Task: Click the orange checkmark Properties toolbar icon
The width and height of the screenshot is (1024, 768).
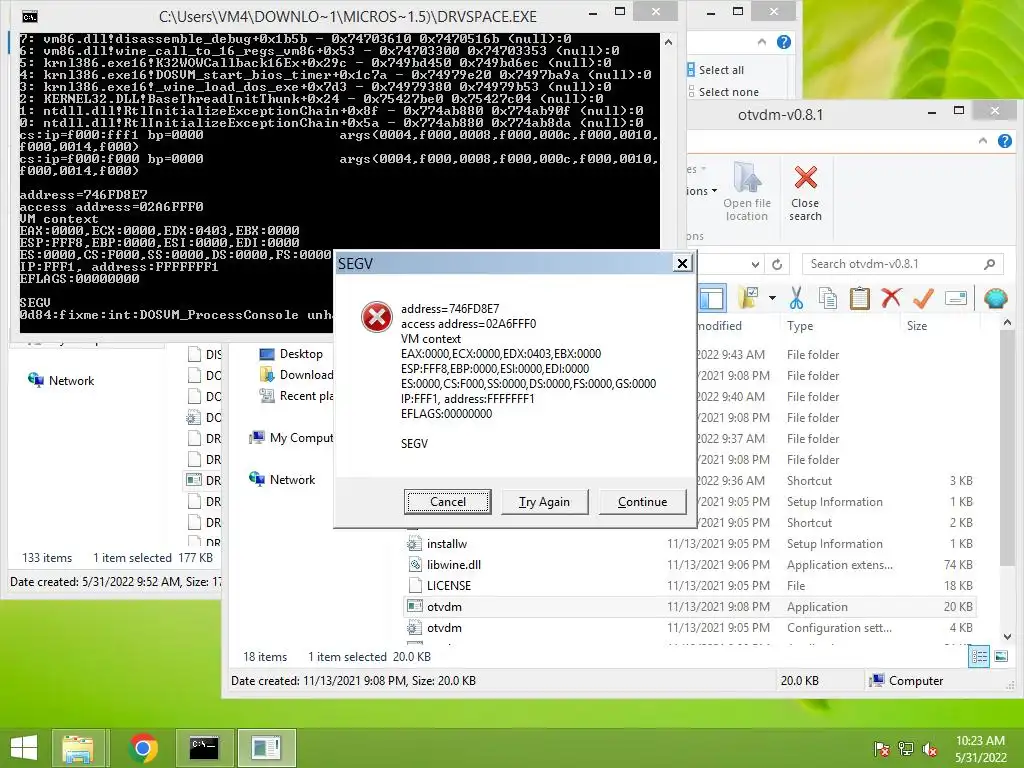Action: point(923,298)
